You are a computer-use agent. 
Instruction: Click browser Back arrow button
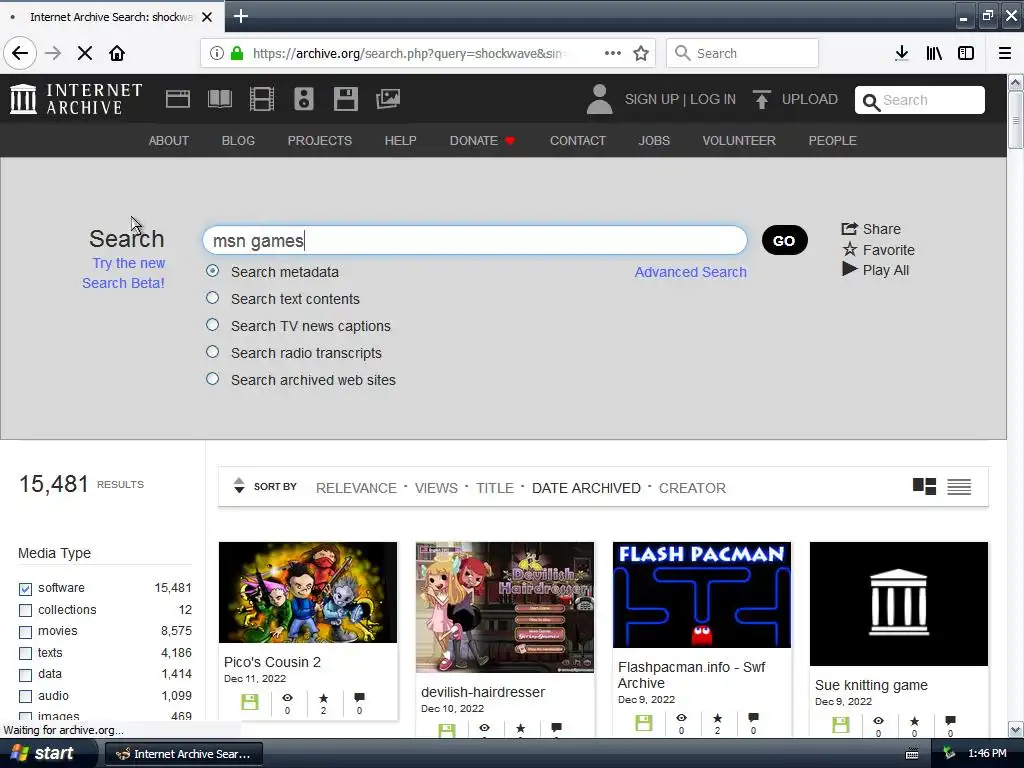pyautogui.click(x=20, y=53)
